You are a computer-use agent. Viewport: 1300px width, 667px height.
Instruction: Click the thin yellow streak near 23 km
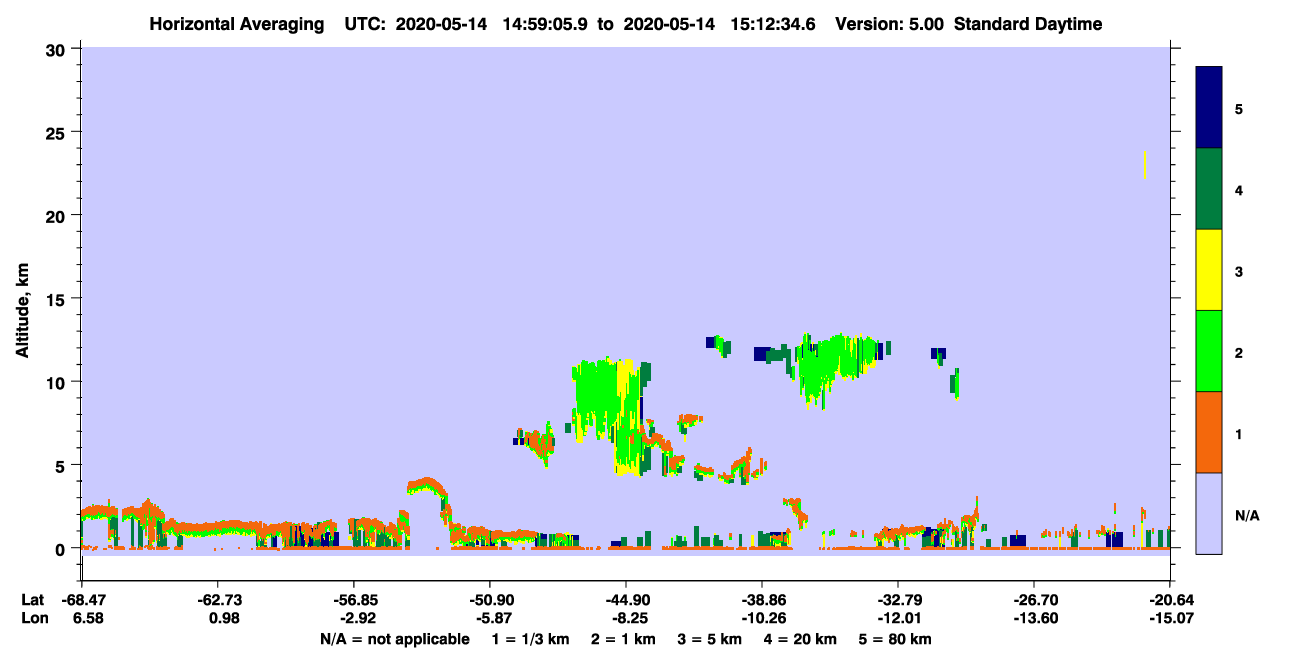[1144, 165]
